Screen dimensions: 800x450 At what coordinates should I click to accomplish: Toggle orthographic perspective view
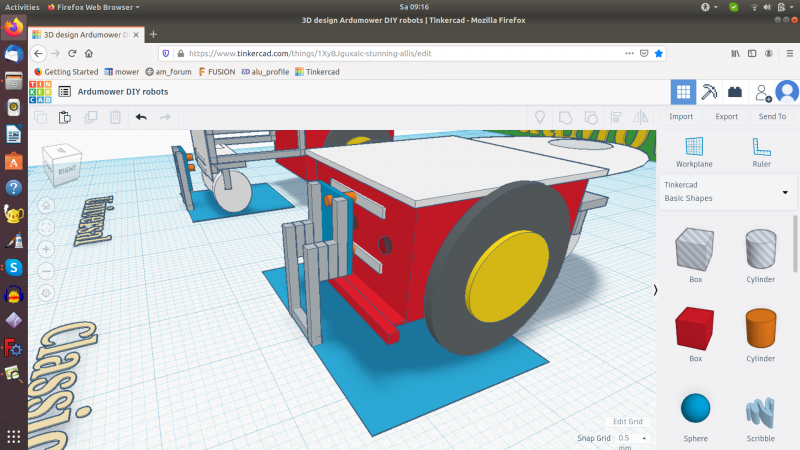46,293
